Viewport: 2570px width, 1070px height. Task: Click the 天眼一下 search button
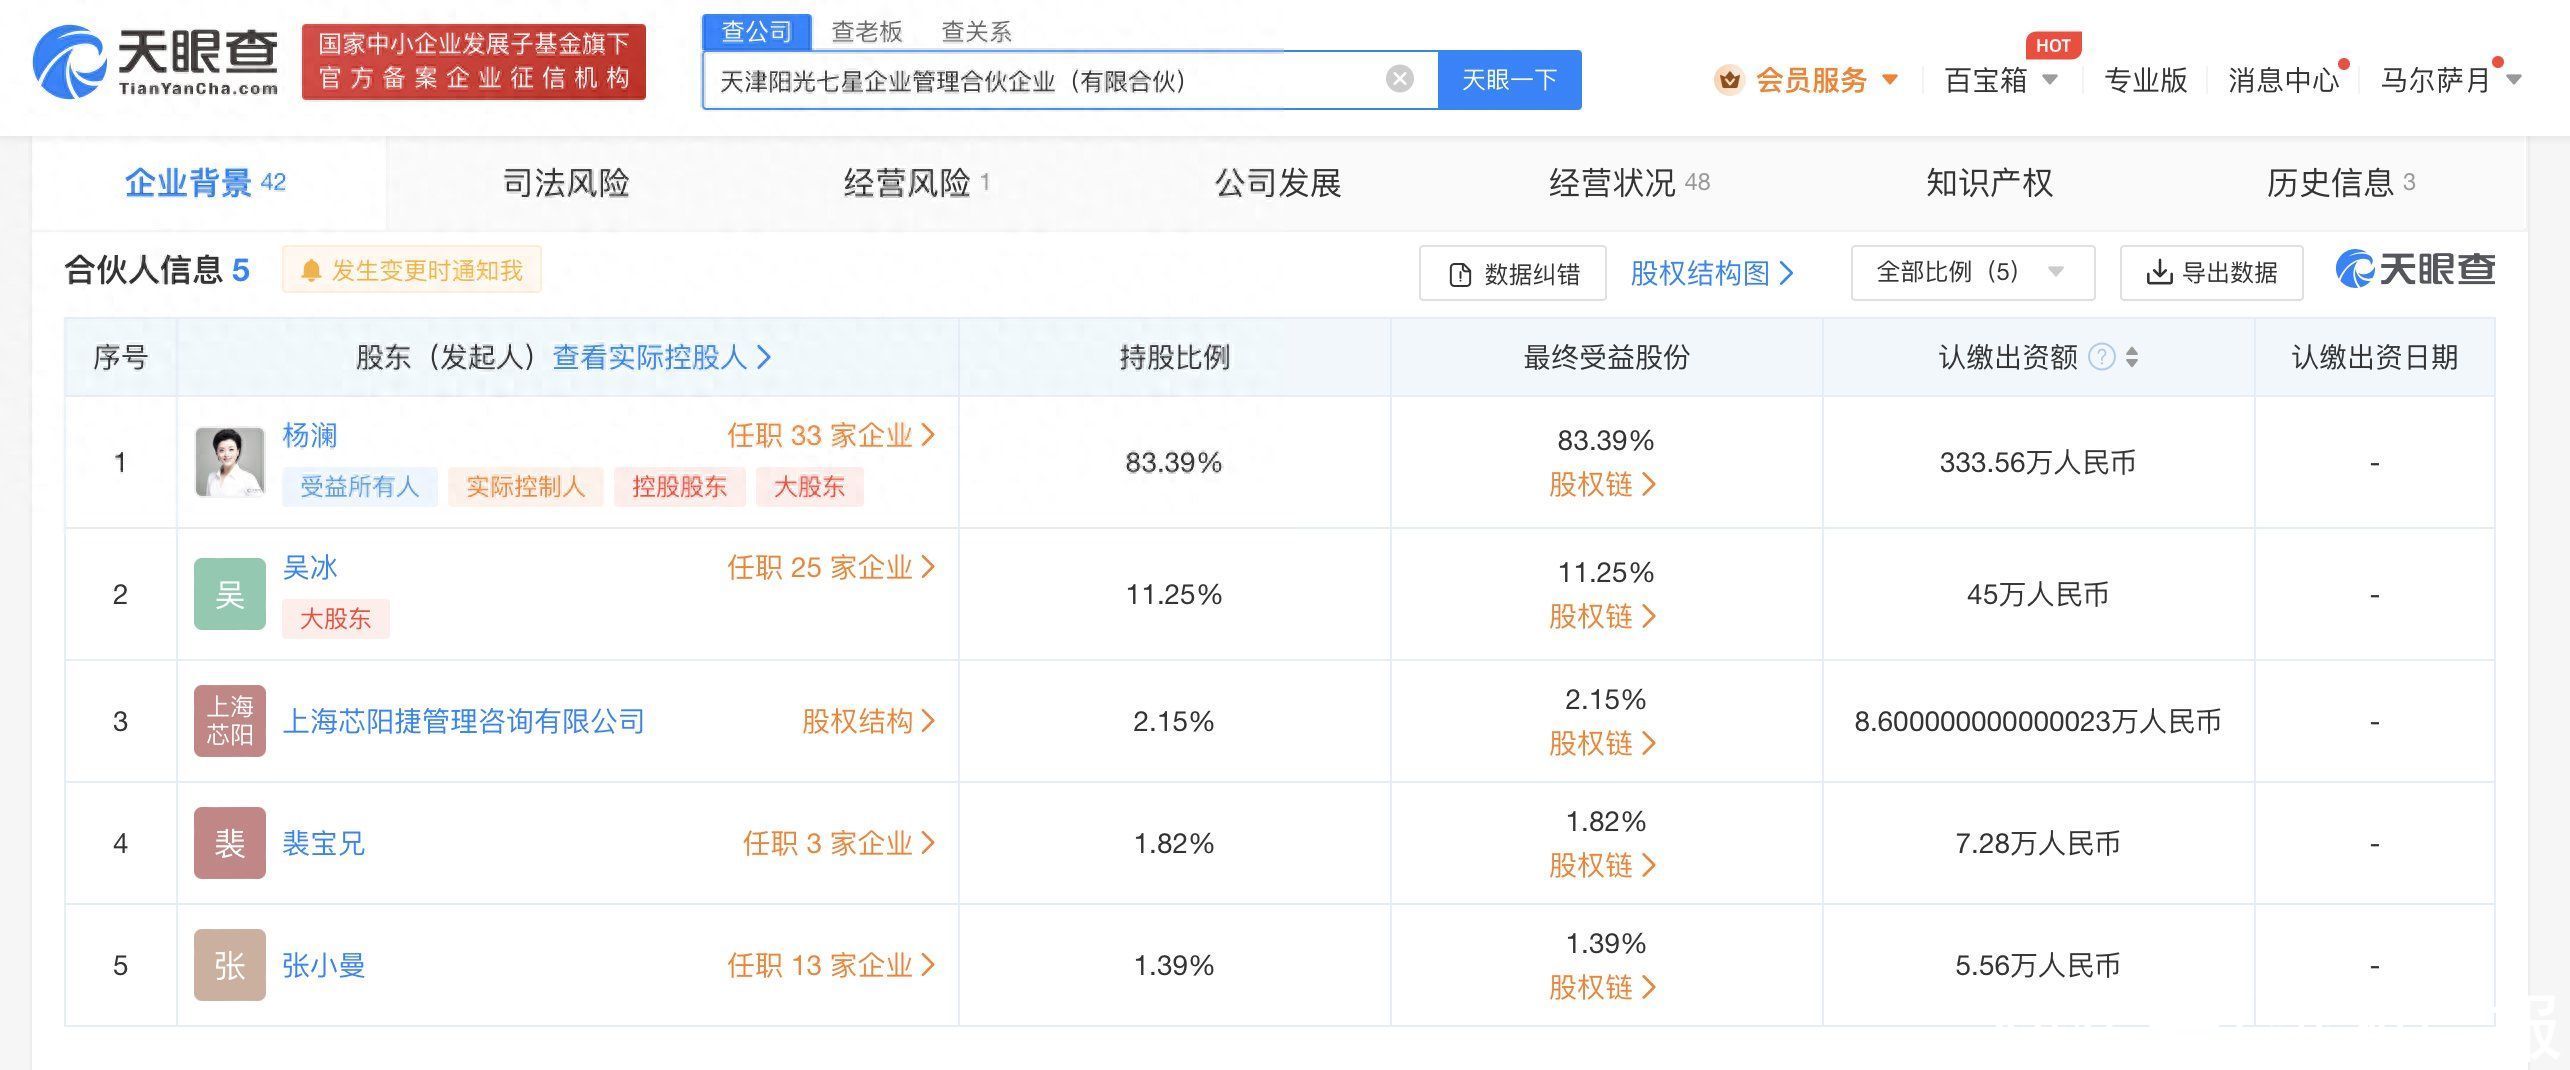[x=1510, y=80]
